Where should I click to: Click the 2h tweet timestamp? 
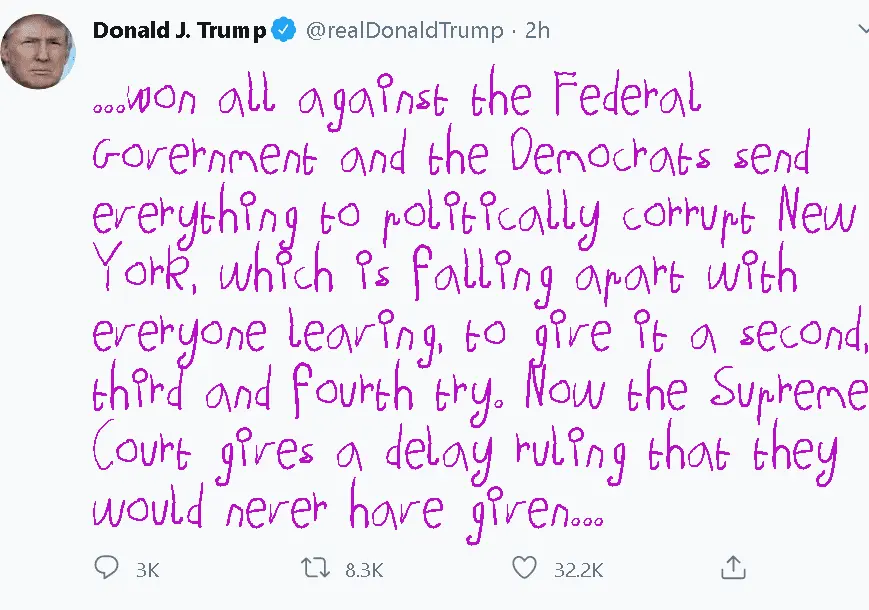click(x=537, y=31)
